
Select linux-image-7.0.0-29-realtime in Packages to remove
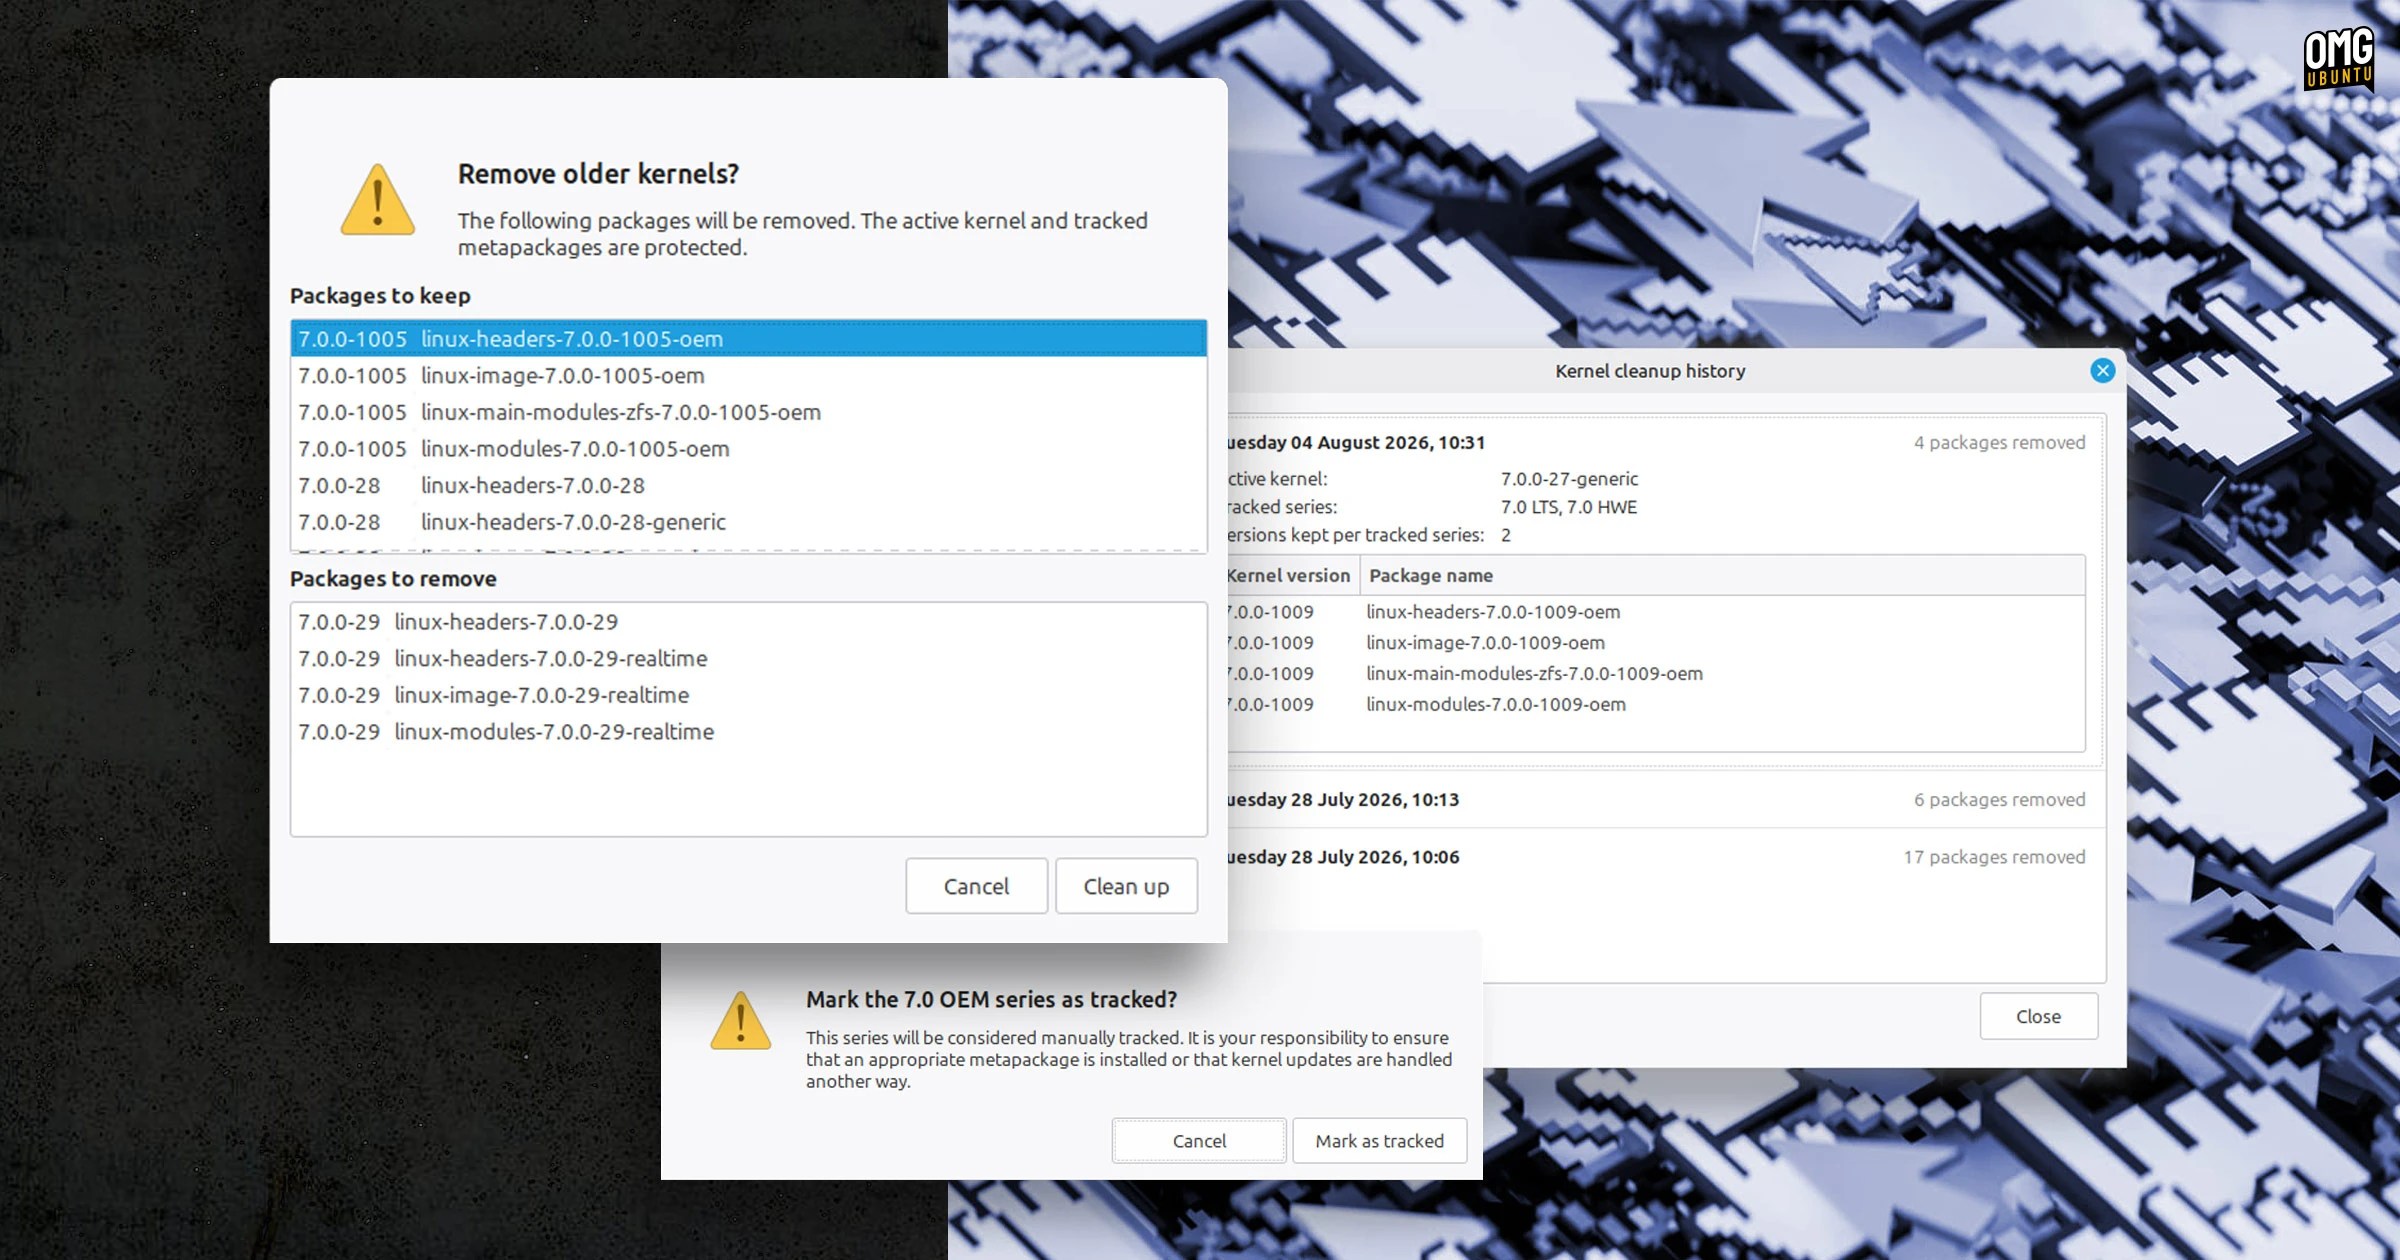pyautogui.click(x=749, y=695)
